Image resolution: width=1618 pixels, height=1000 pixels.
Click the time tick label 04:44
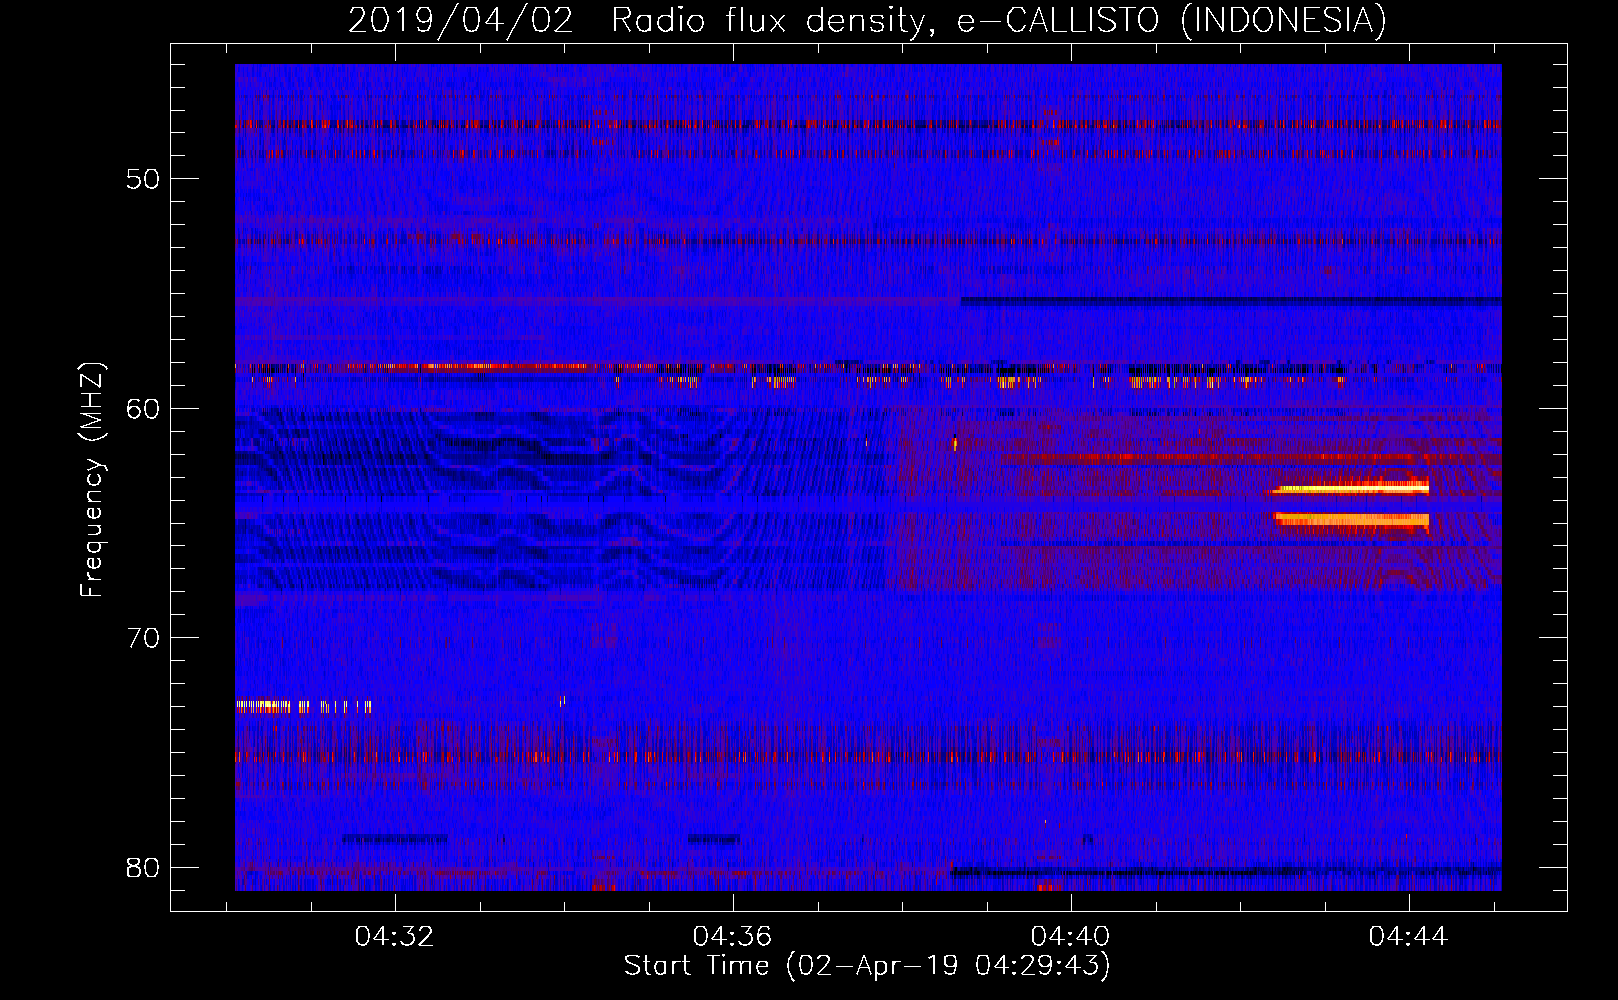coord(1408,937)
